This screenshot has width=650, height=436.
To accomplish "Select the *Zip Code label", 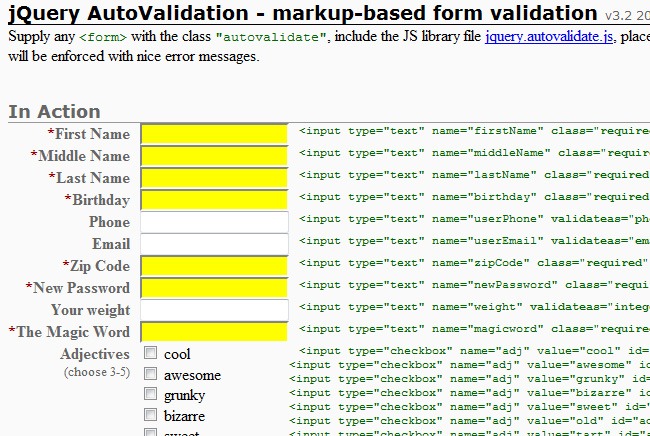I will click(96, 266).
